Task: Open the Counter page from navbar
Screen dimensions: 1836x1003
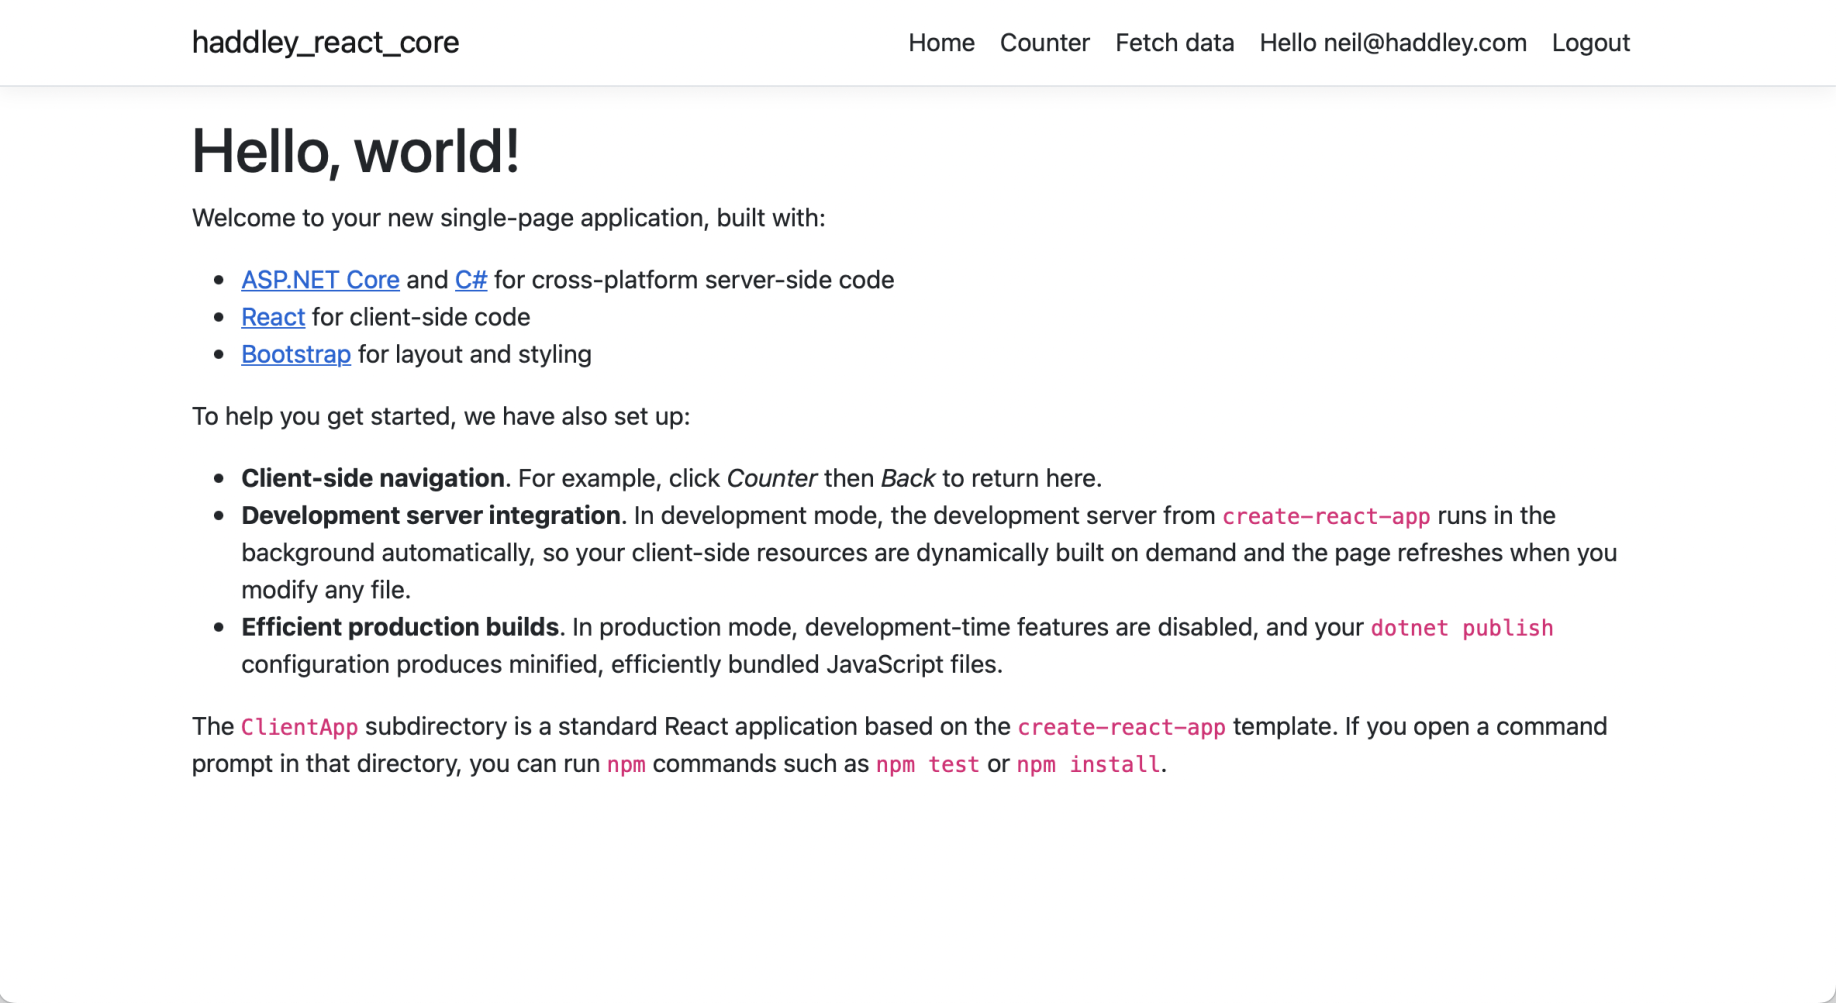Action: click(x=1044, y=43)
